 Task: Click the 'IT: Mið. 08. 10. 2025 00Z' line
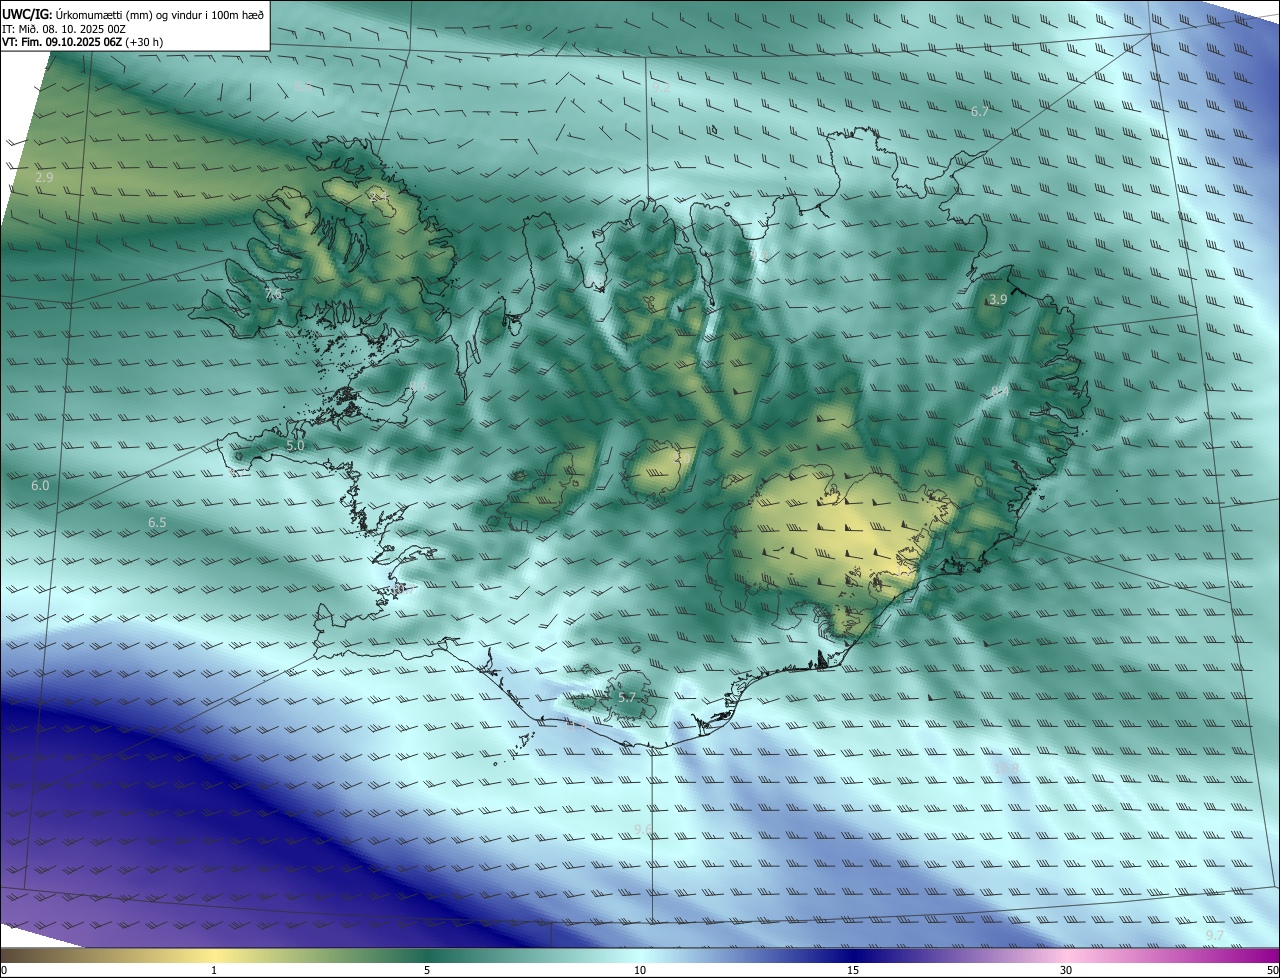(64, 29)
